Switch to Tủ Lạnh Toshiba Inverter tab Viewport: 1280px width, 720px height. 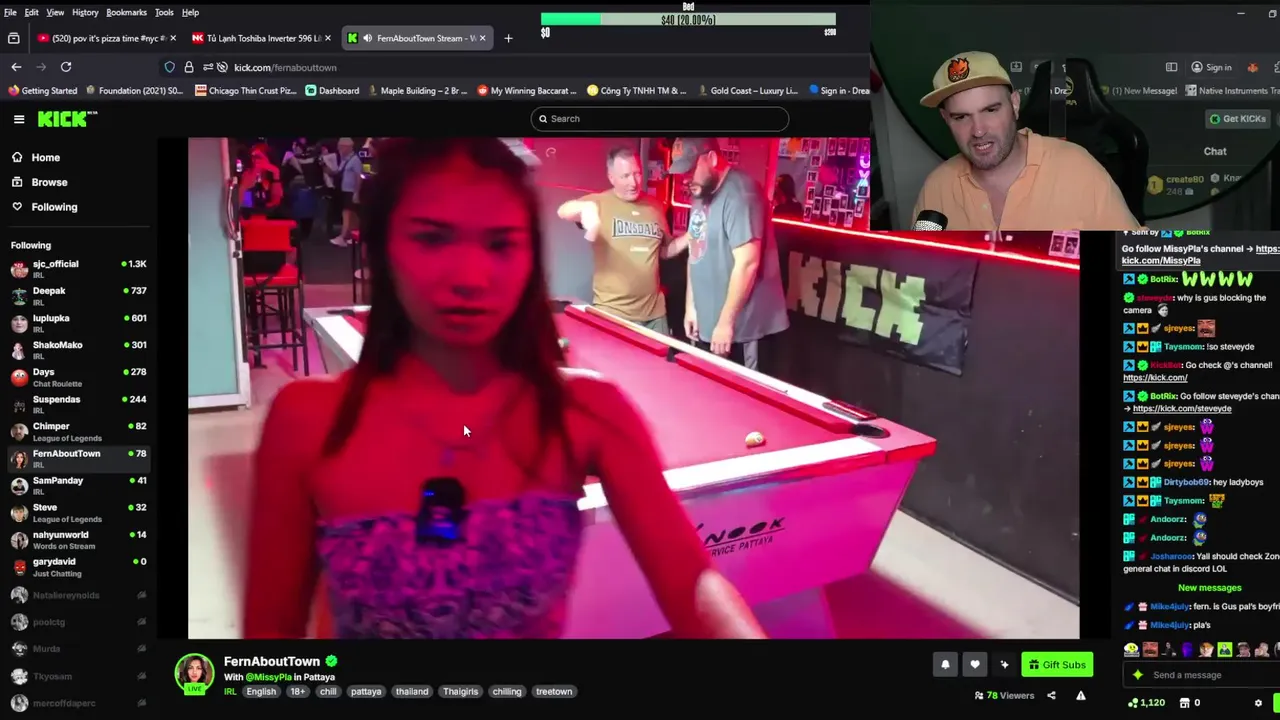point(262,38)
